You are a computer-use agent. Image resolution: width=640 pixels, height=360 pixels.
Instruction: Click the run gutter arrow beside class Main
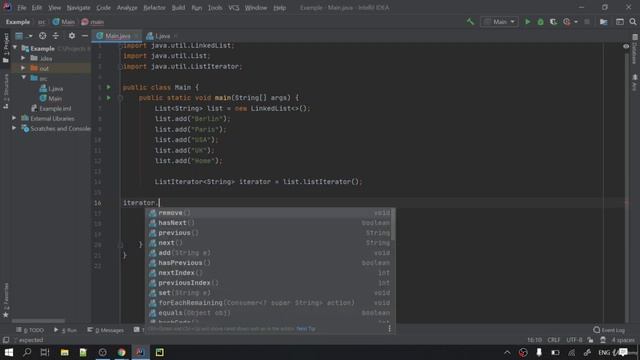(109, 87)
